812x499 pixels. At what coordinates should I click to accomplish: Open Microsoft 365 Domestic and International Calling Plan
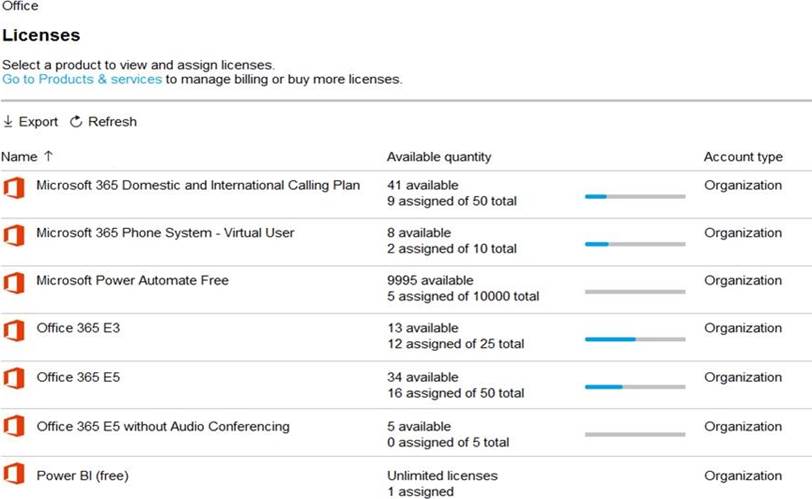pos(198,185)
